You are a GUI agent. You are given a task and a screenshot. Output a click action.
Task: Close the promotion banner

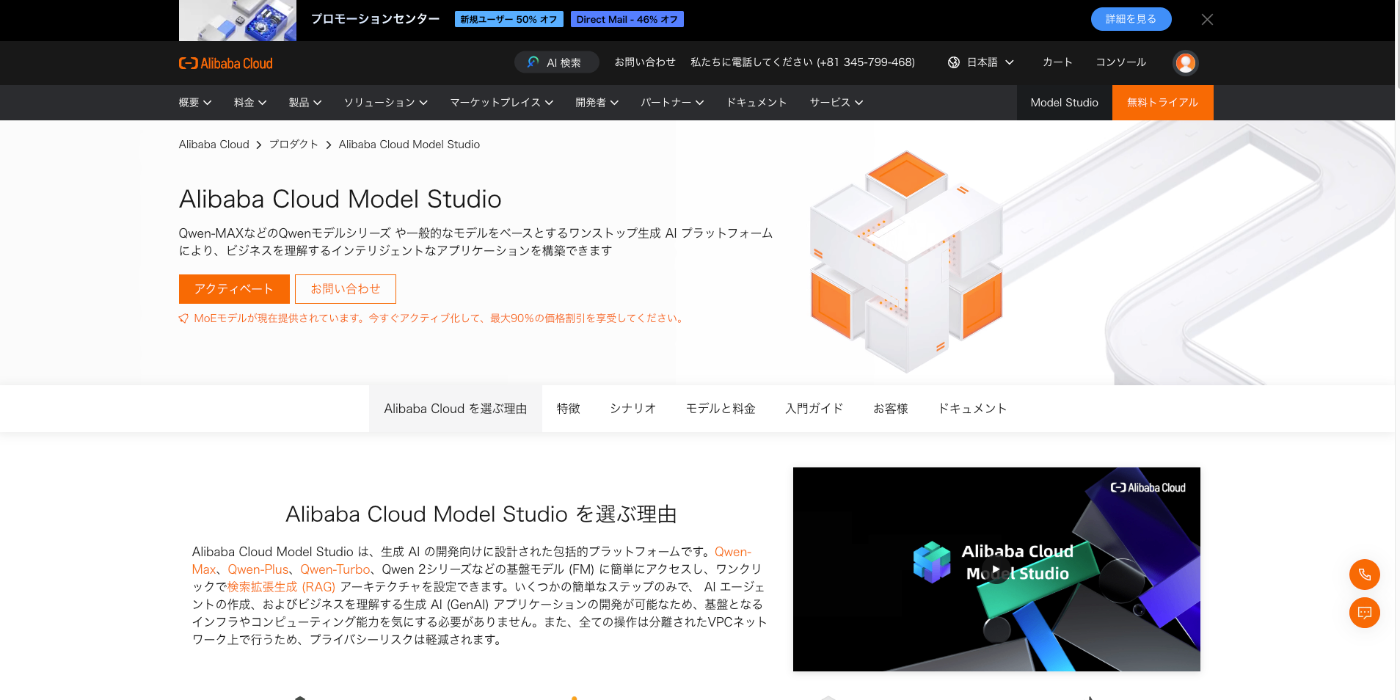[1207, 19]
